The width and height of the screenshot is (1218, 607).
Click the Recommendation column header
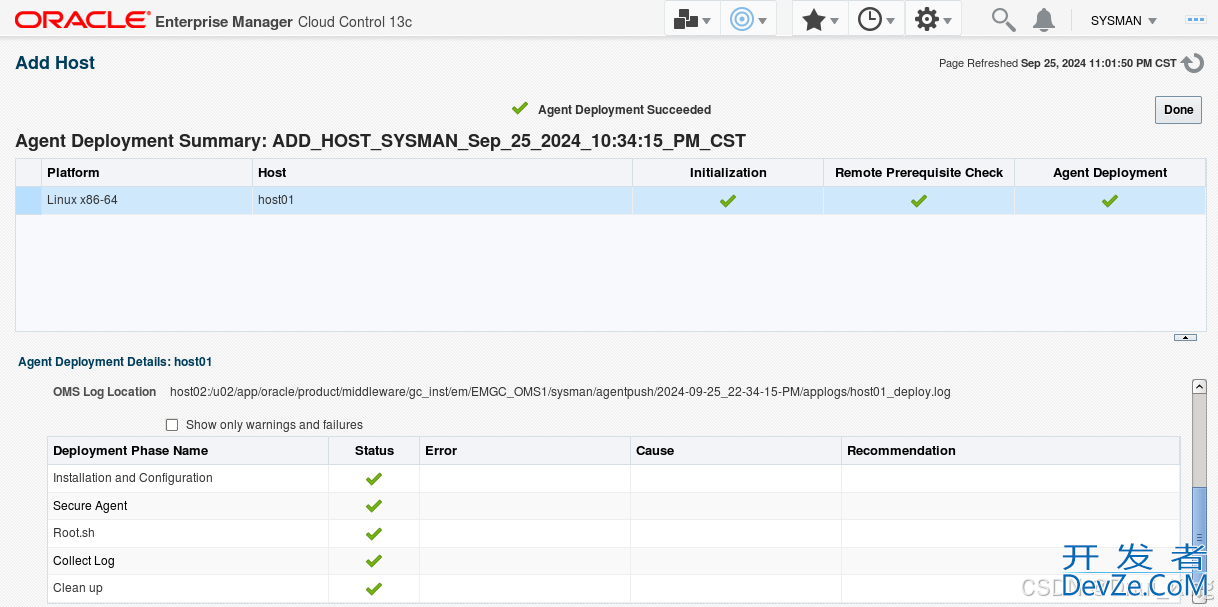point(1011,451)
